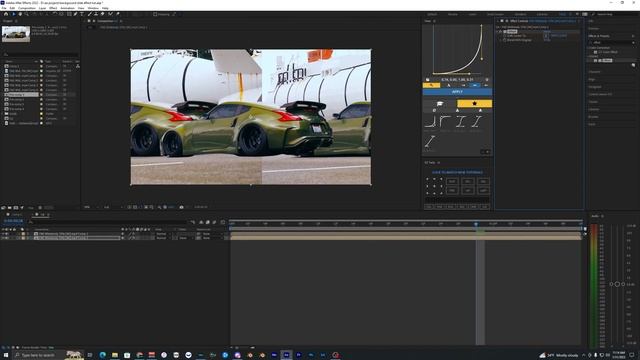Click the Effects & Presets search field
Image resolution: width=640 pixels, height=360 pixels.
(x=610, y=42)
